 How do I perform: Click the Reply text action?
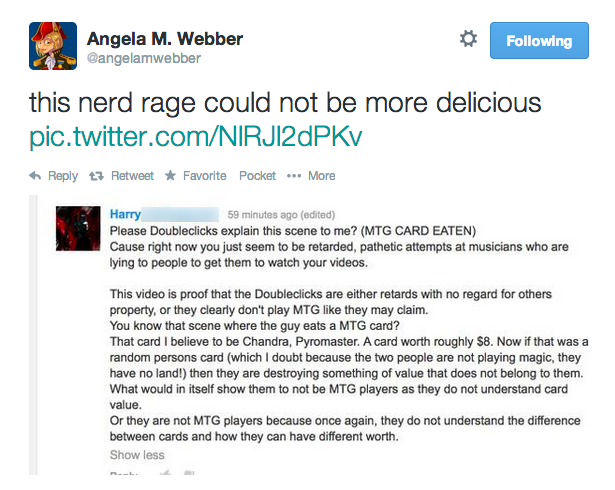[x=63, y=176]
